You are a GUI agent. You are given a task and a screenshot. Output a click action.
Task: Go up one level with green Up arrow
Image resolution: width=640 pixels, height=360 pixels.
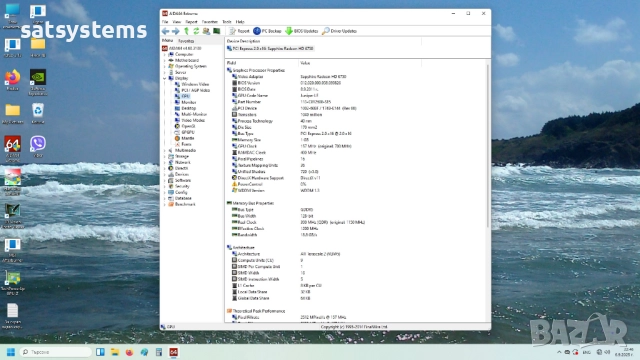point(187,31)
